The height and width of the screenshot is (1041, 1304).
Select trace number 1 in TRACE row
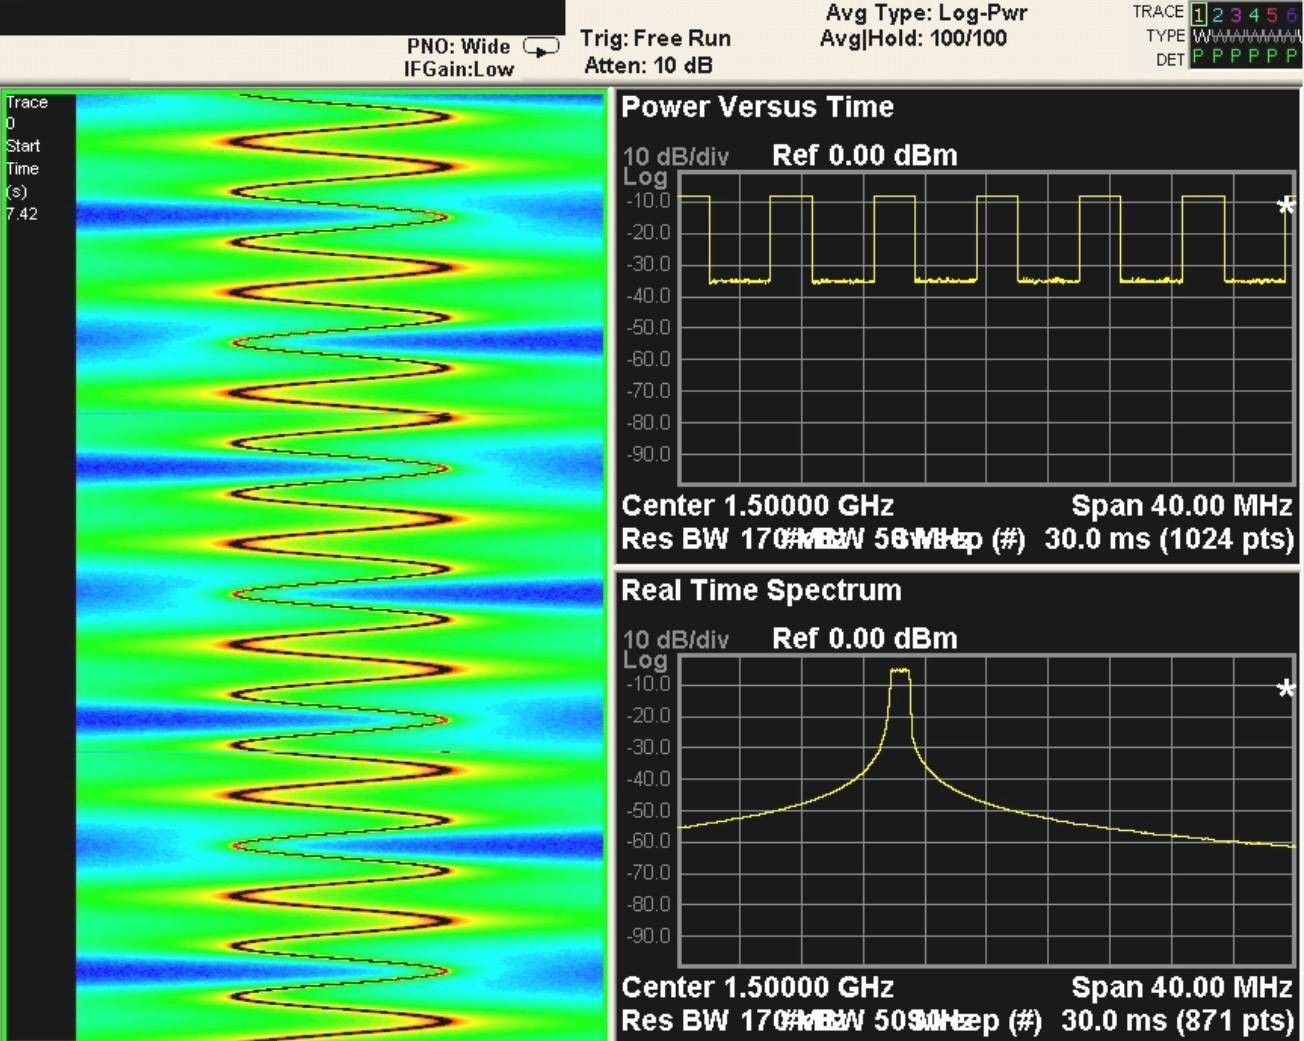[1199, 14]
